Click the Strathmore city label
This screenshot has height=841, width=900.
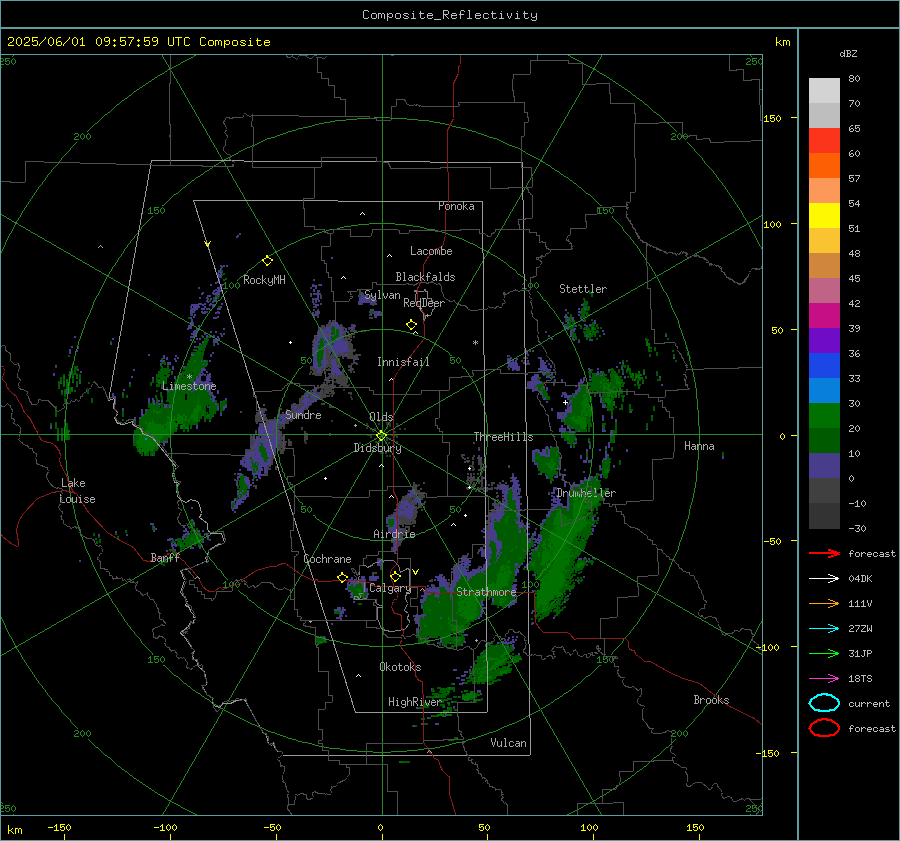(x=486, y=592)
